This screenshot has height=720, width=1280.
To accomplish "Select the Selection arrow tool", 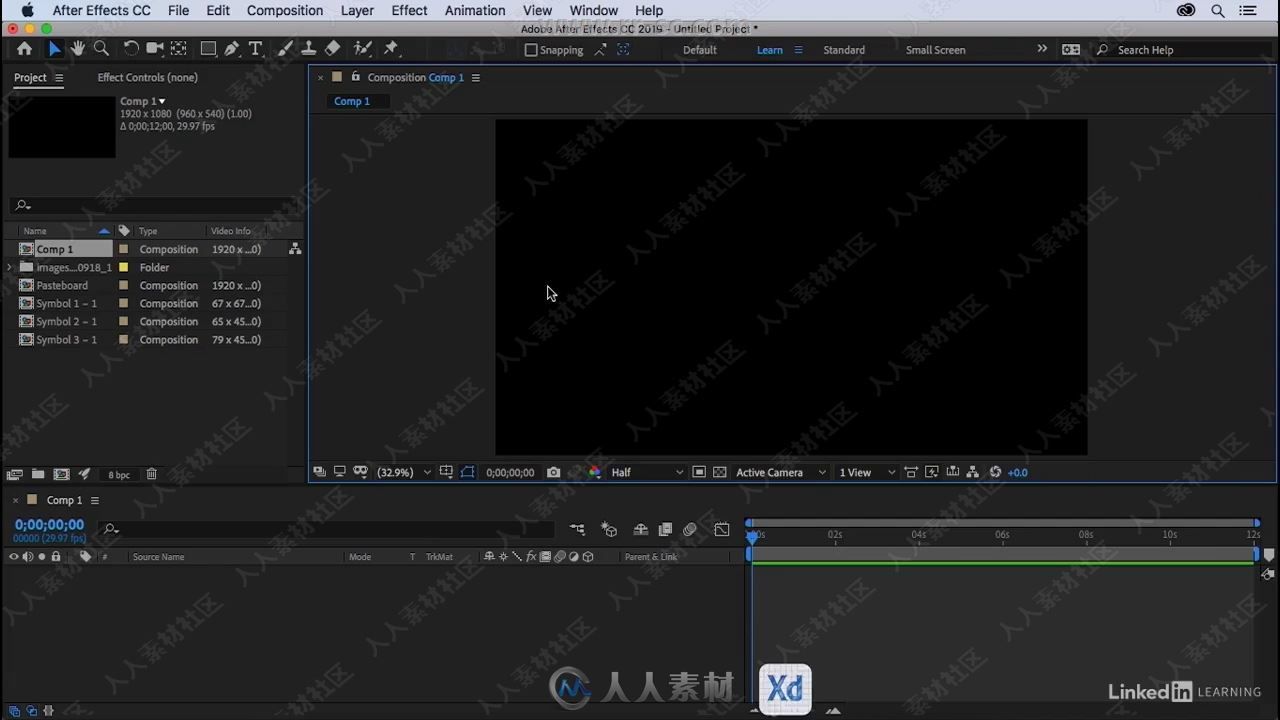I will click(54, 48).
